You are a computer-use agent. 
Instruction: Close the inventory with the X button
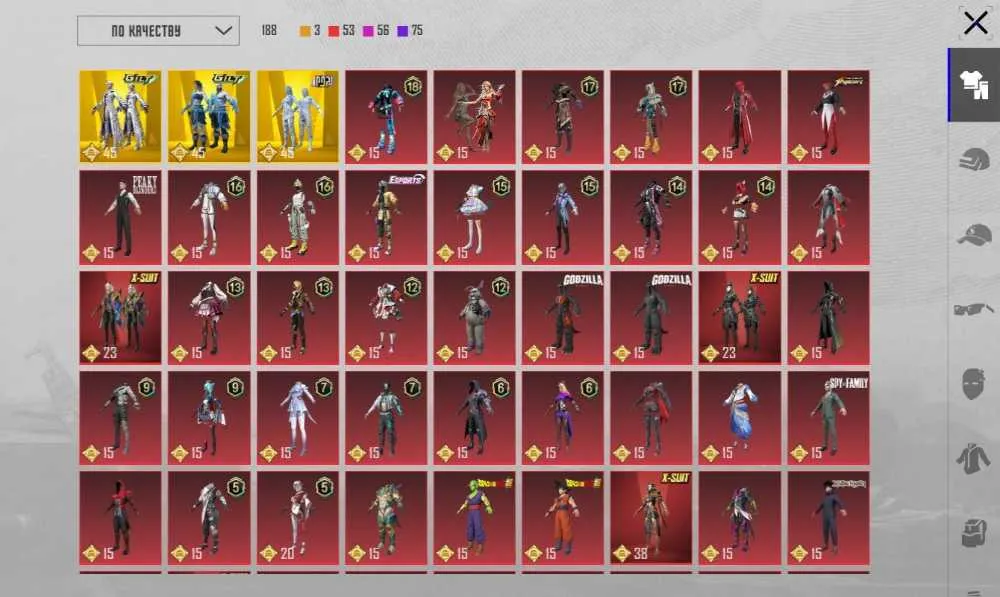click(976, 23)
